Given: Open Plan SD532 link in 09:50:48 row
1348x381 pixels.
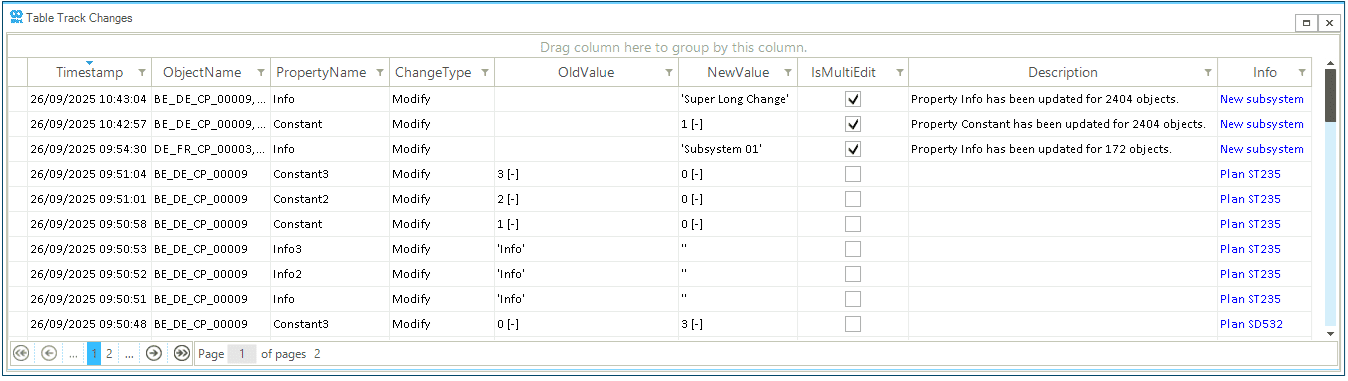Looking at the screenshot, I should (1251, 324).
